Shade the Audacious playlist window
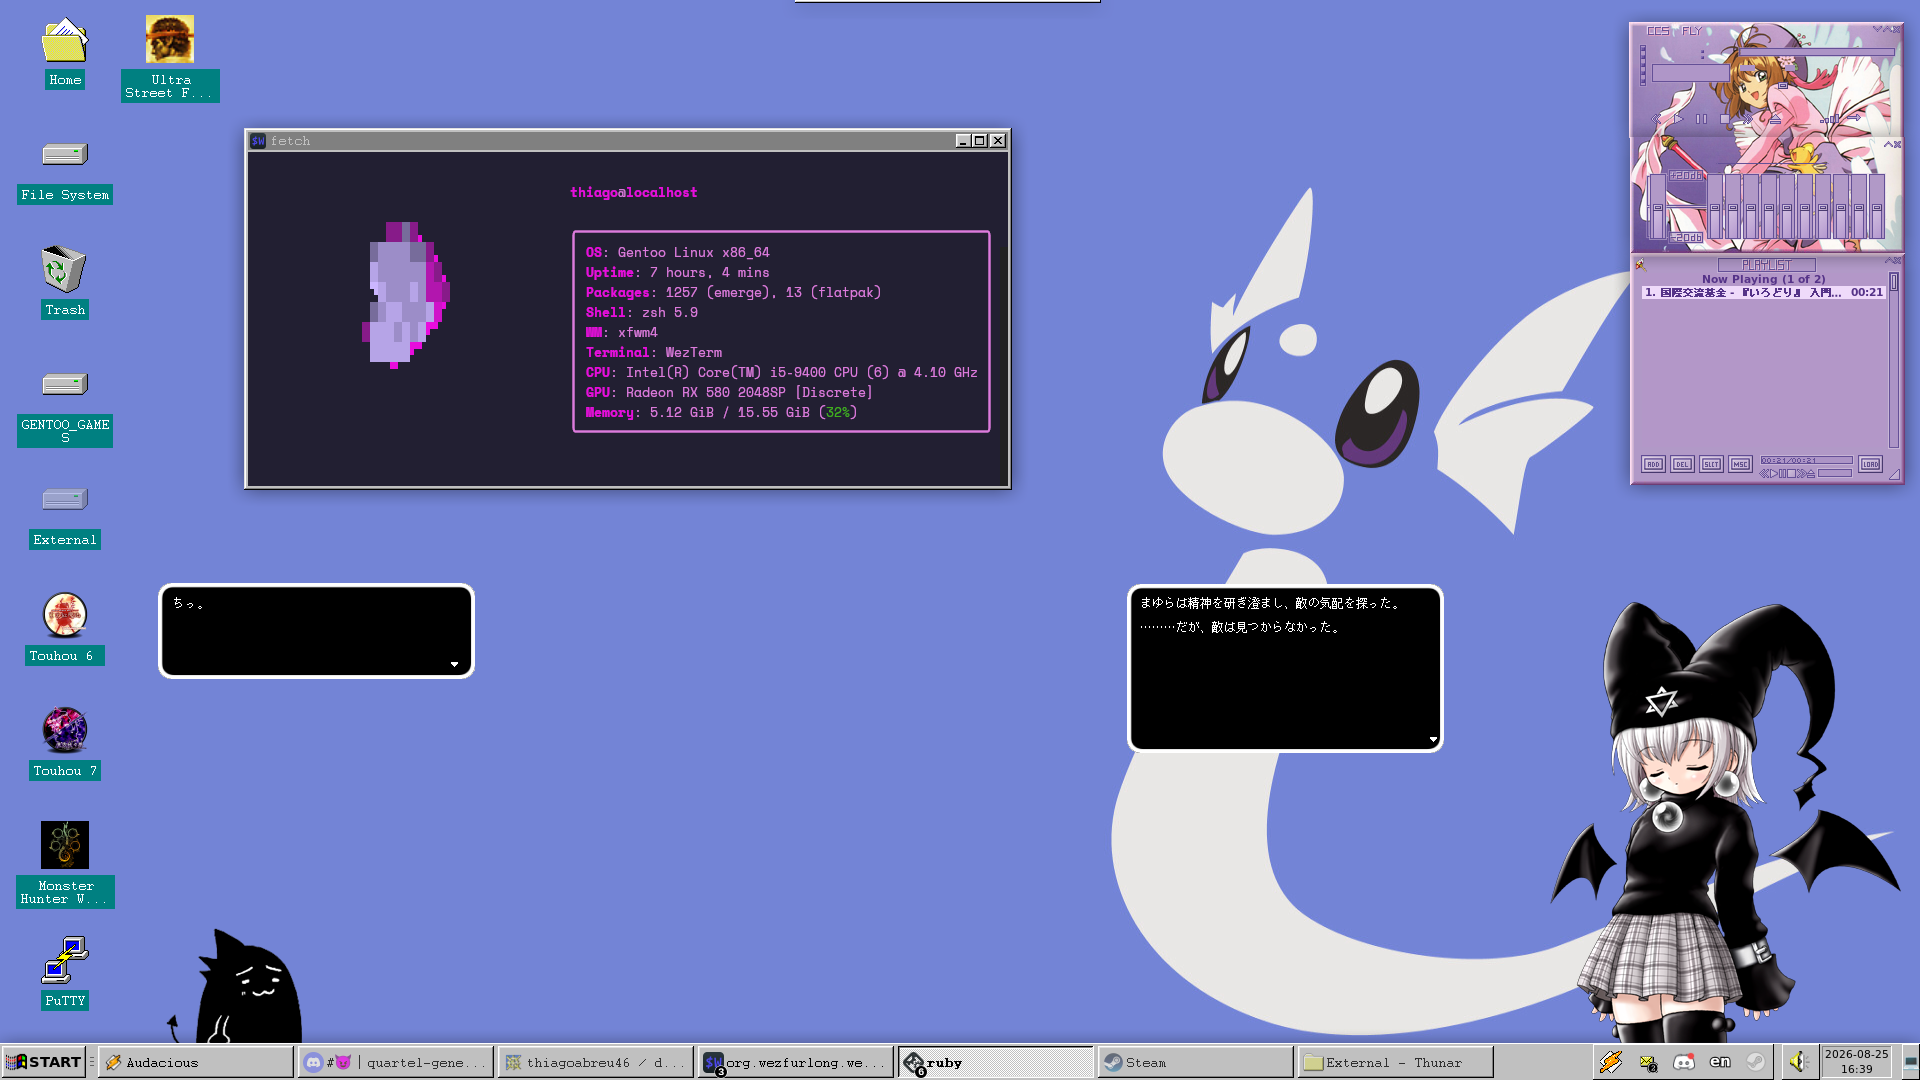Screen dimensions: 1920x1080 [1887, 261]
